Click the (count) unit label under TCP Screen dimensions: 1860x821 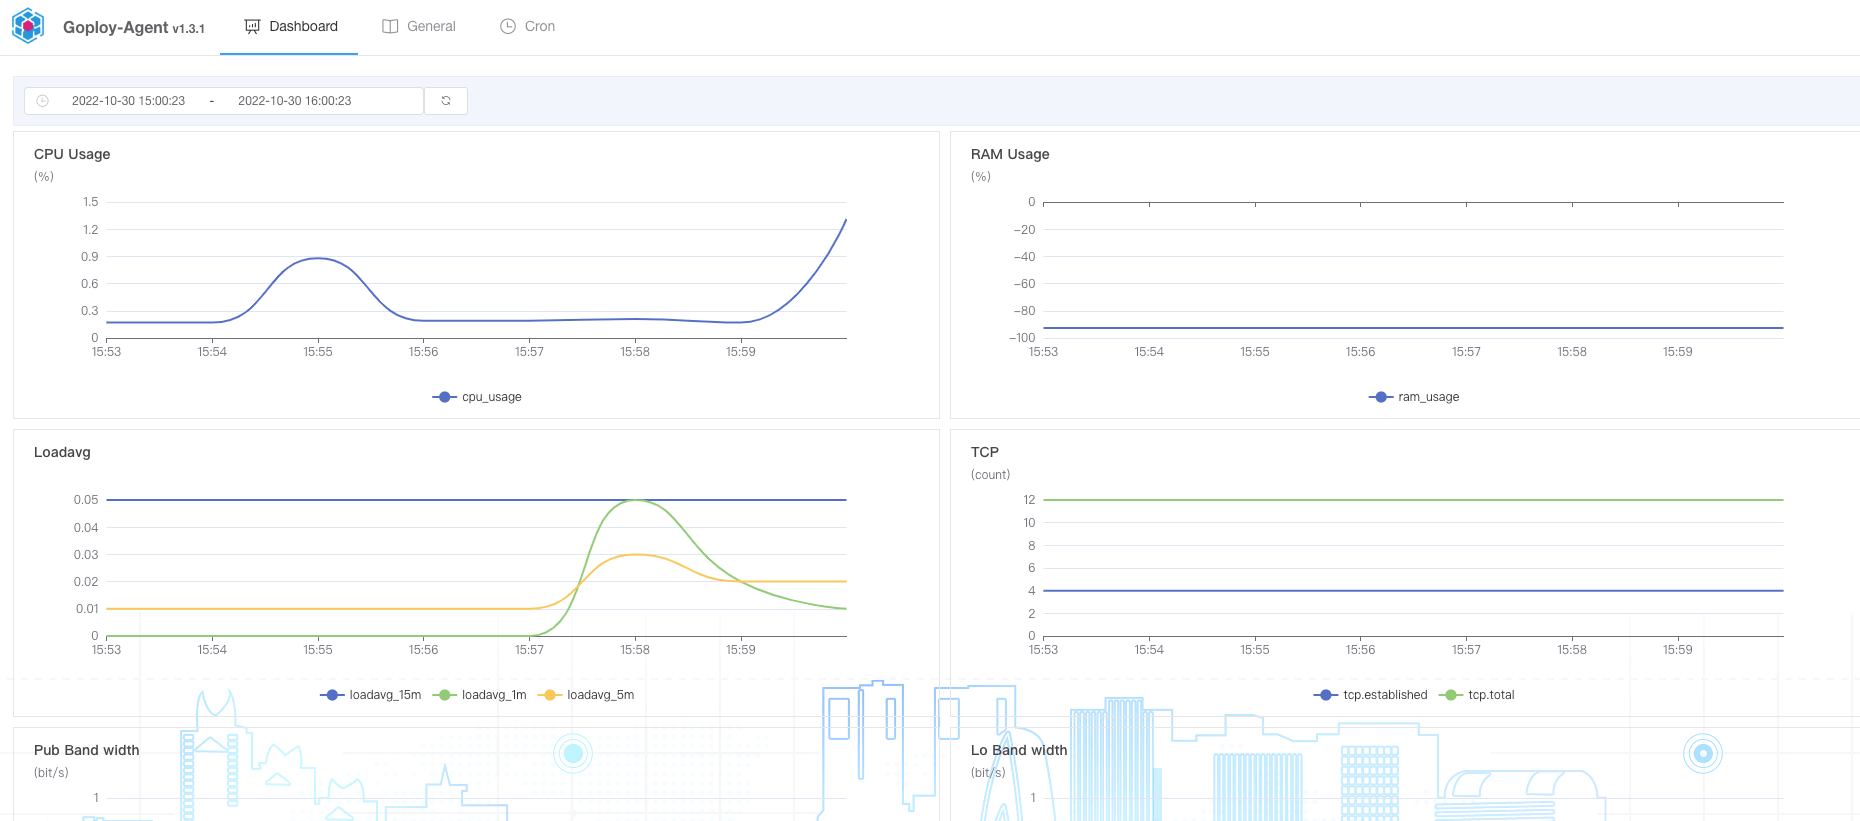[x=991, y=475]
